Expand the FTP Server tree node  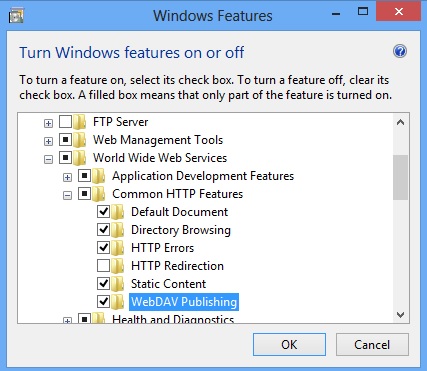pos(48,123)
